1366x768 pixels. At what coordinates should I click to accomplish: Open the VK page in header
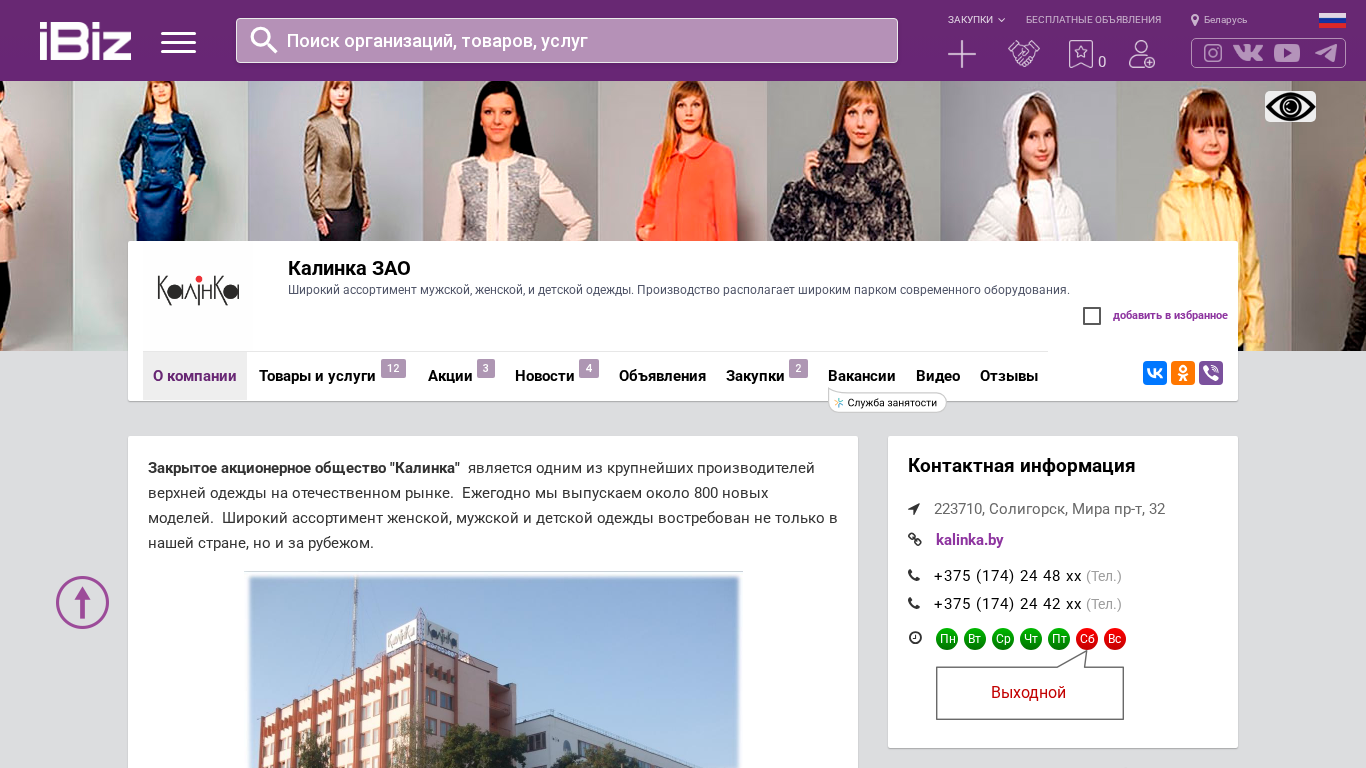click(x=1248, y=53)
